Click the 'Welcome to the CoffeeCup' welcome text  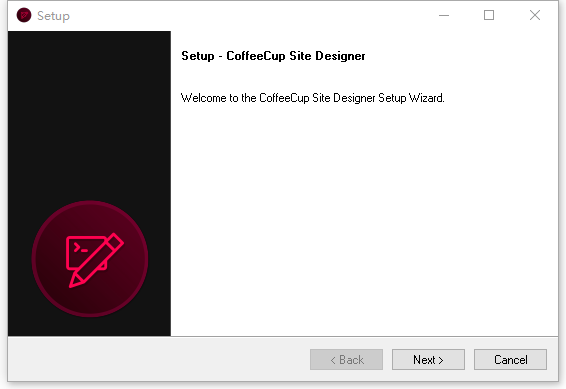coord(313,98)
